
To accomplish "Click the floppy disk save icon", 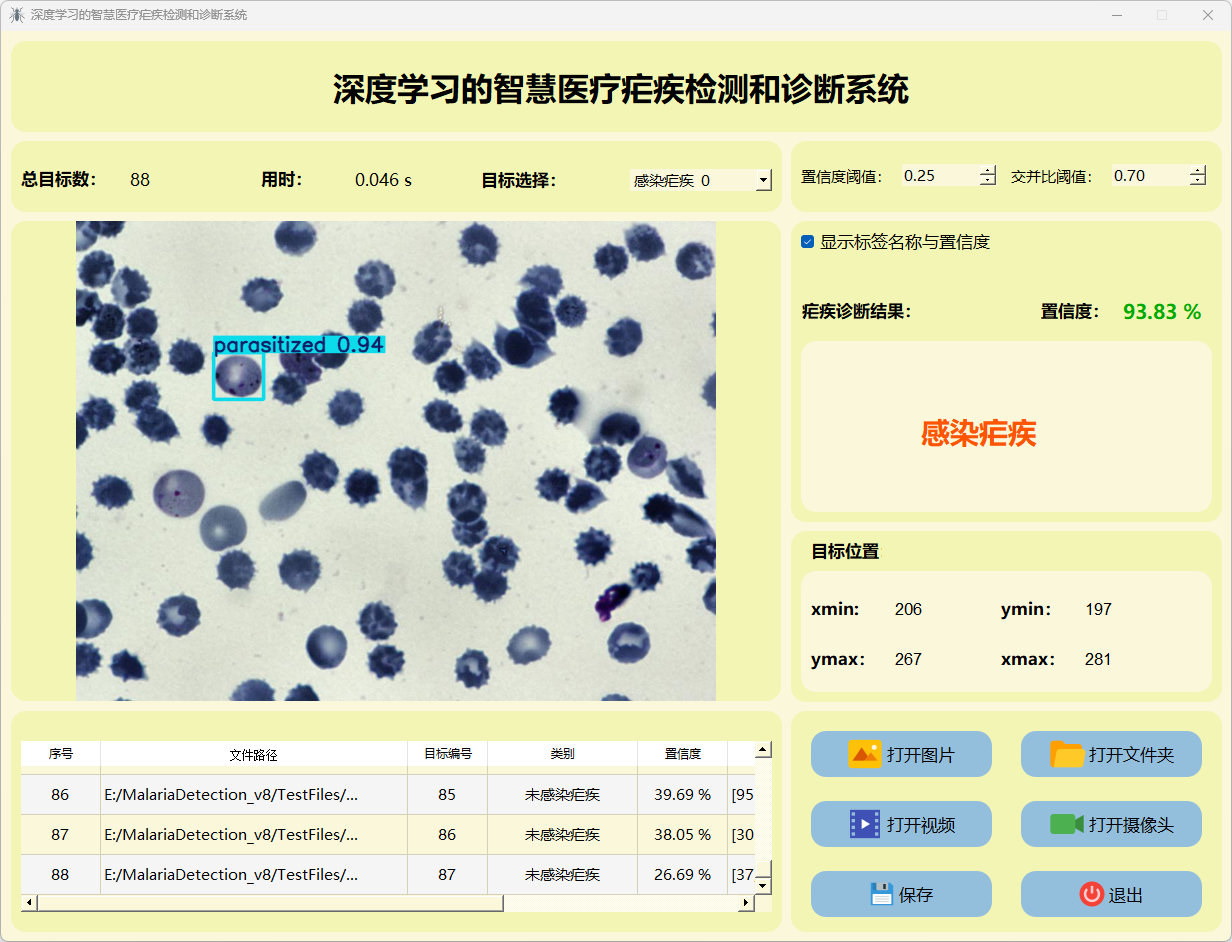I will coord(881,894).
